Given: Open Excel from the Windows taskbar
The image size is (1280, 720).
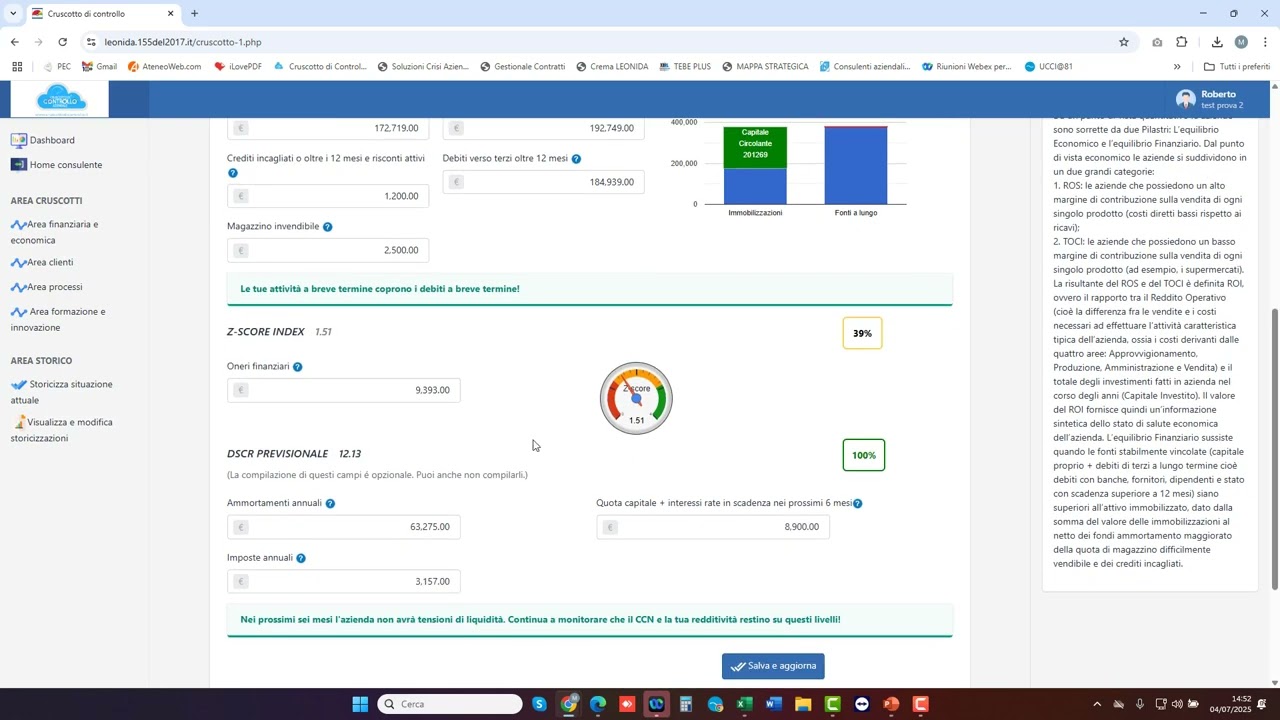Looking at the screenshot, I should coord(745,704).
